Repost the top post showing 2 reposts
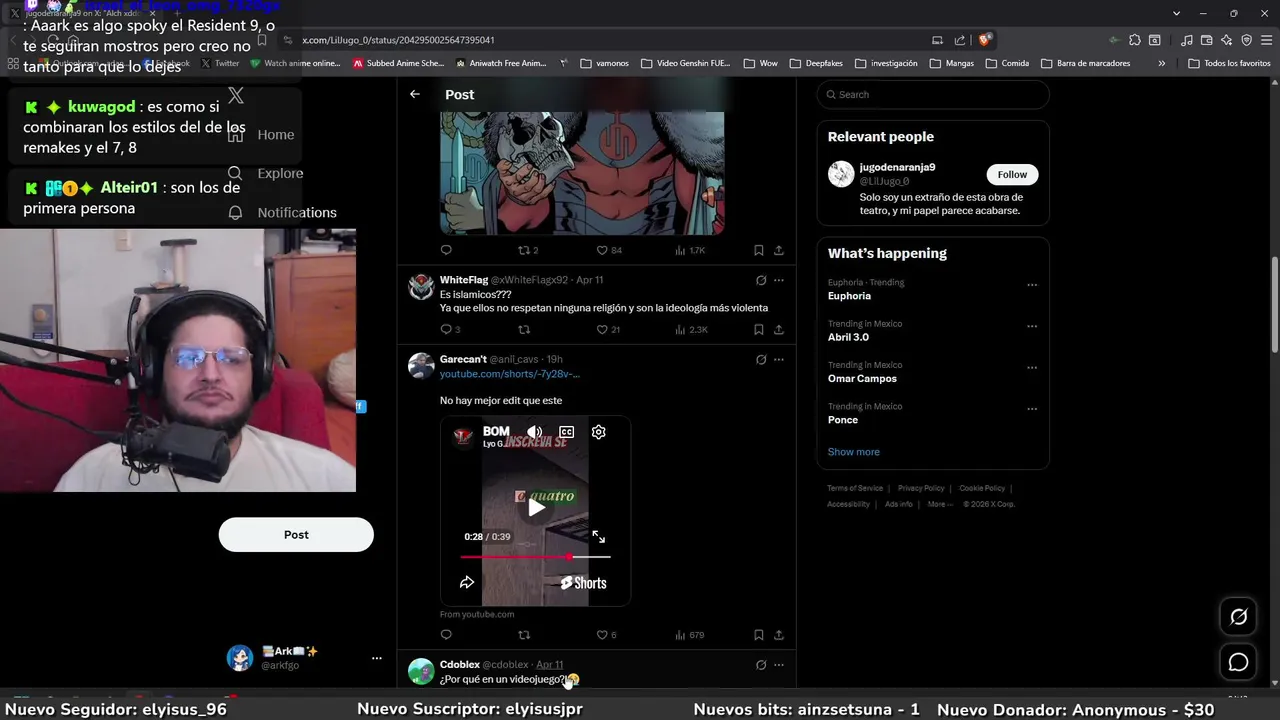This screenshot has width=1280, height=720. click(528, 250)
